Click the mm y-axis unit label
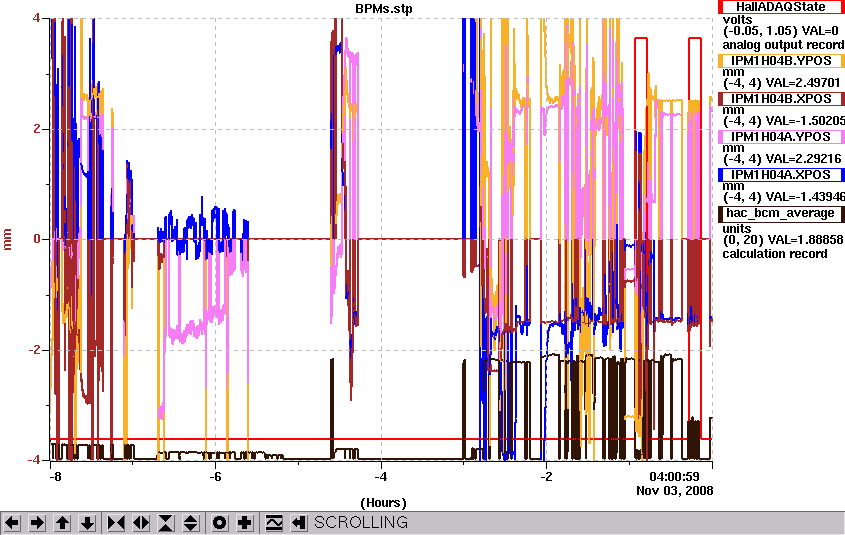The width and height of the screenshot is (845, 535). tap(7, 239)
